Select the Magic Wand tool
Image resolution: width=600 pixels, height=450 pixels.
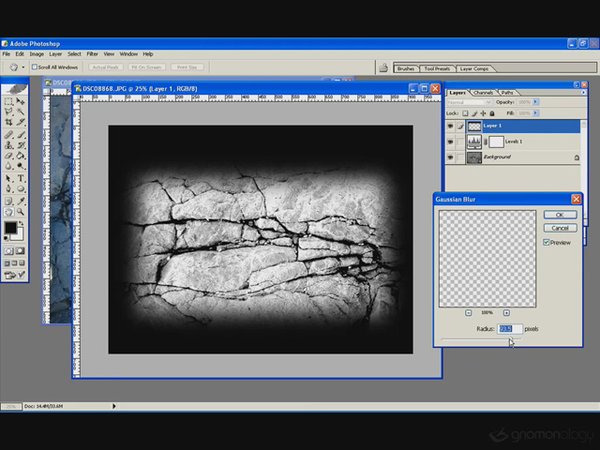tap(21, 112)
